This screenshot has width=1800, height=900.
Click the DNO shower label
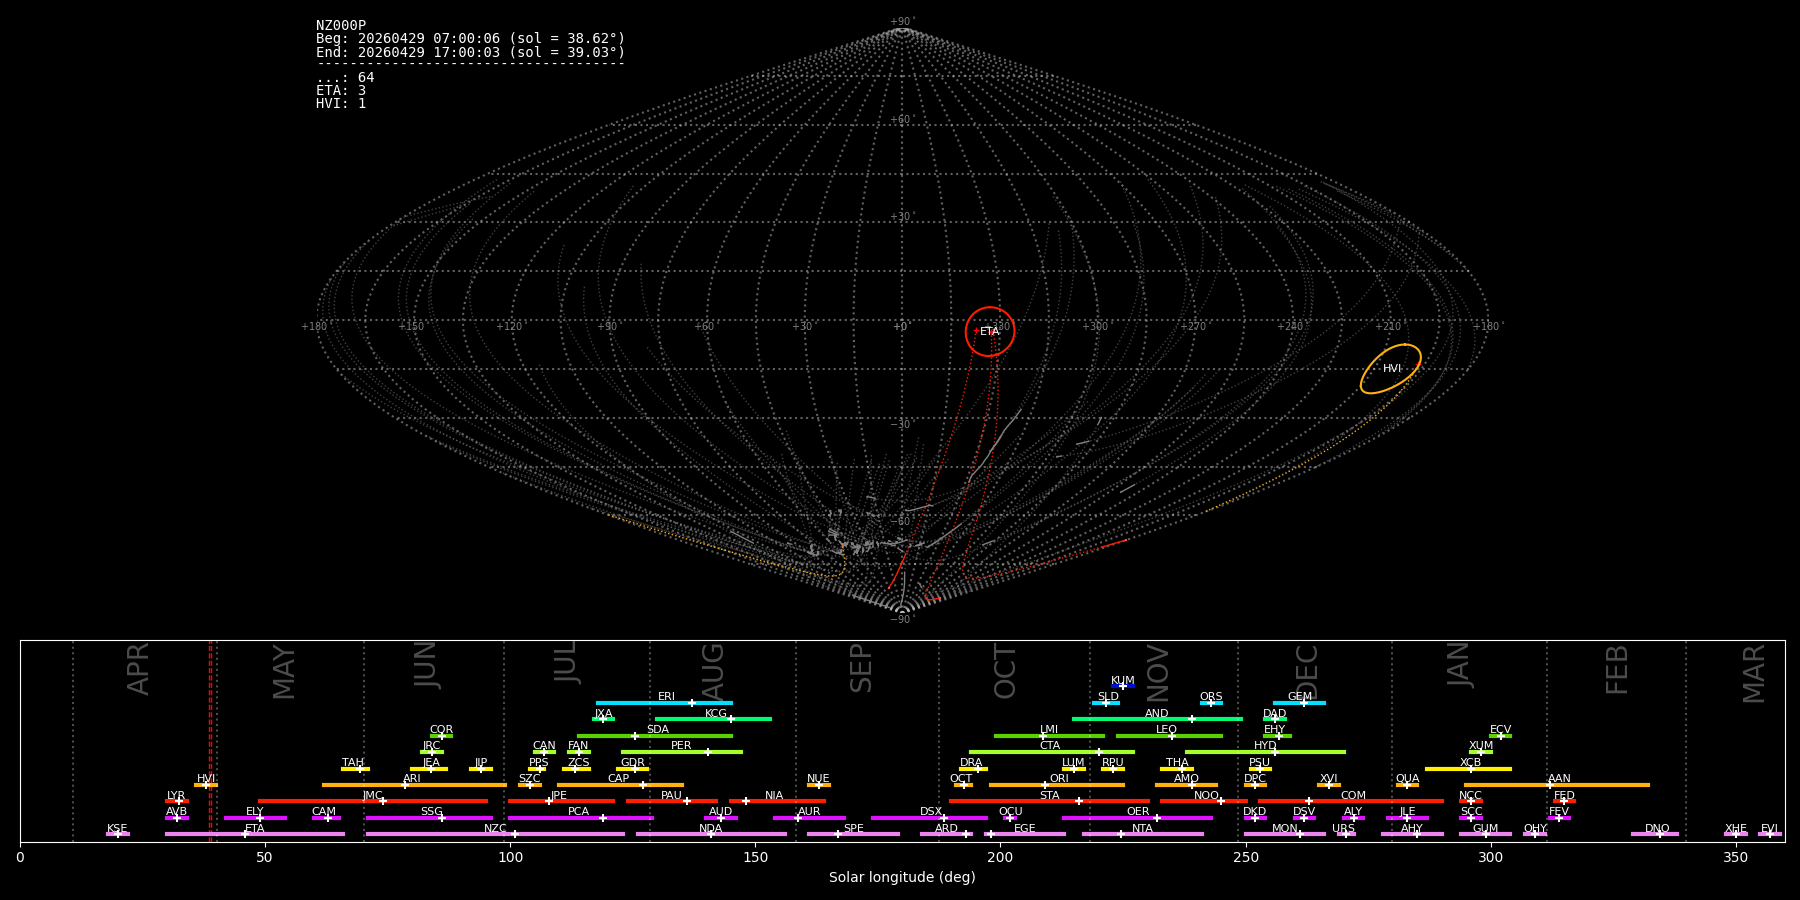(x=1657, y=829)
